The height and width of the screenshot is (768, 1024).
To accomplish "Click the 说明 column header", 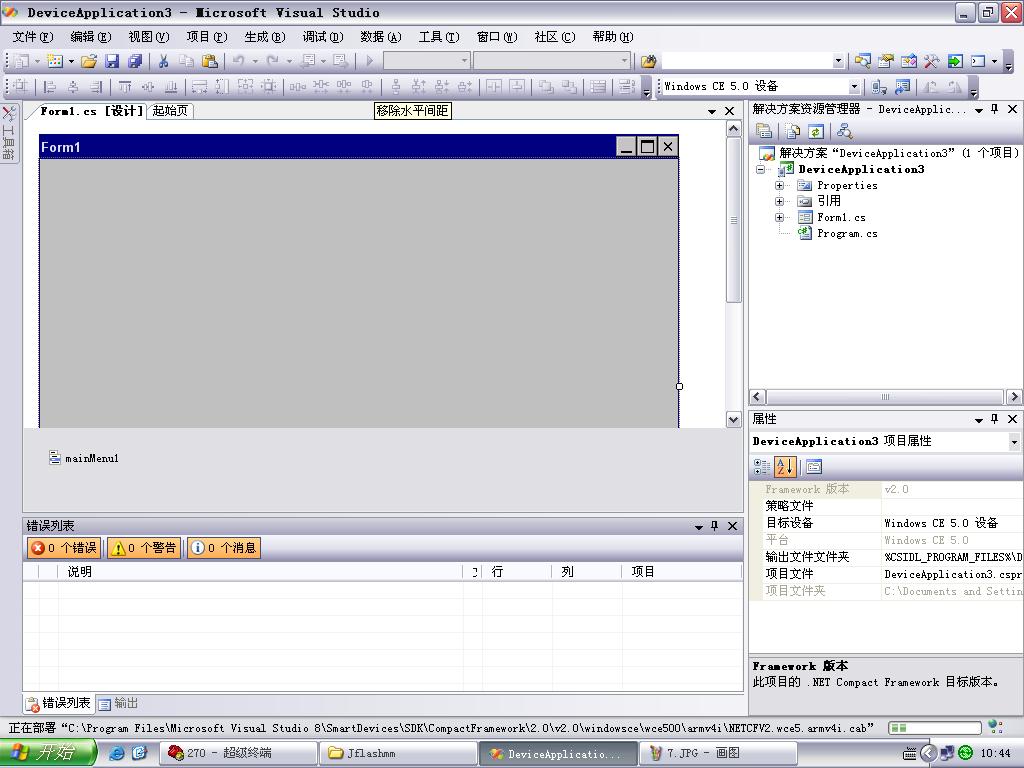I will (x=260, y=571).
